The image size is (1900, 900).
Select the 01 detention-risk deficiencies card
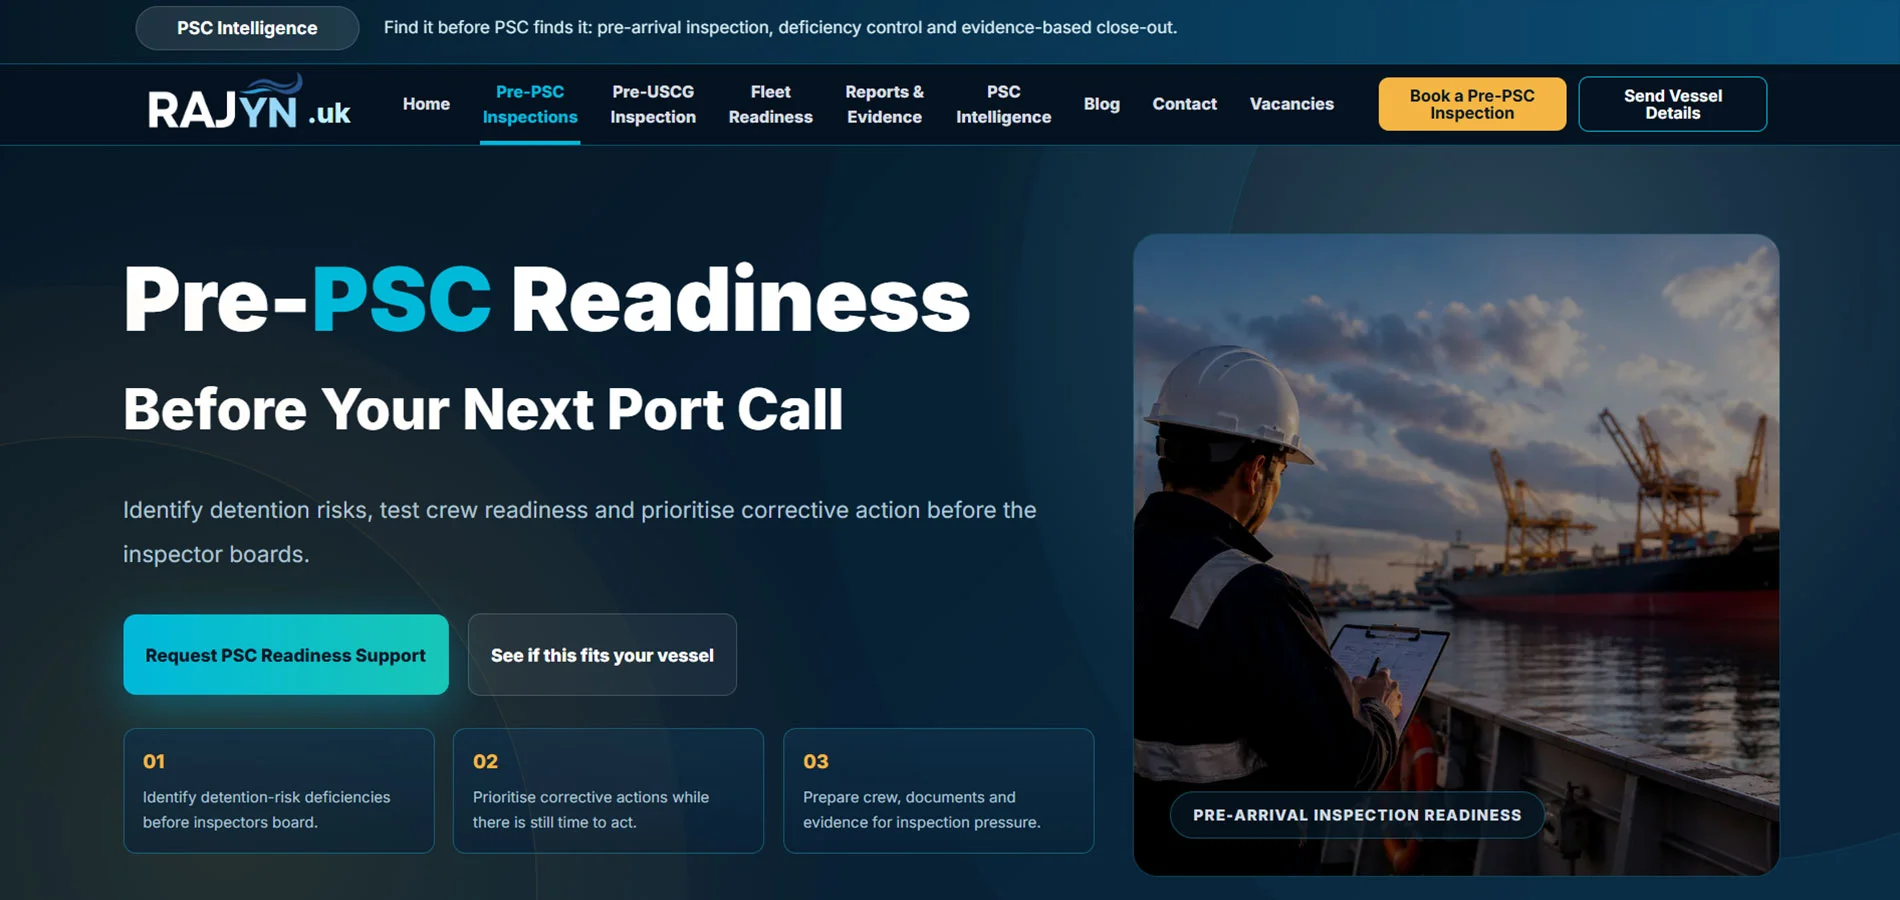[x=279, y=791]
